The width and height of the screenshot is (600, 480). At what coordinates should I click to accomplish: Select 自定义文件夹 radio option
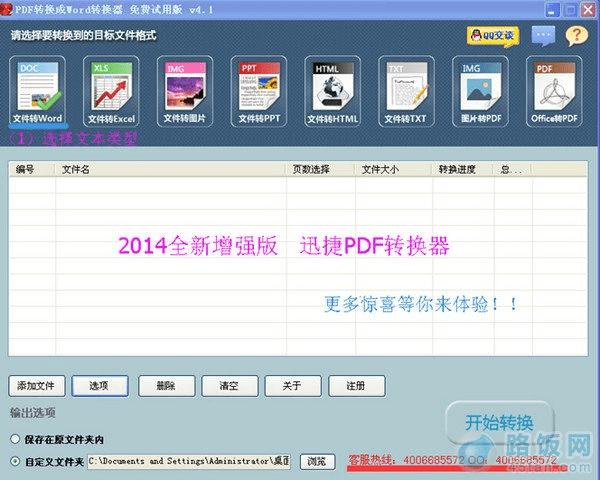[x=15, y=461]
